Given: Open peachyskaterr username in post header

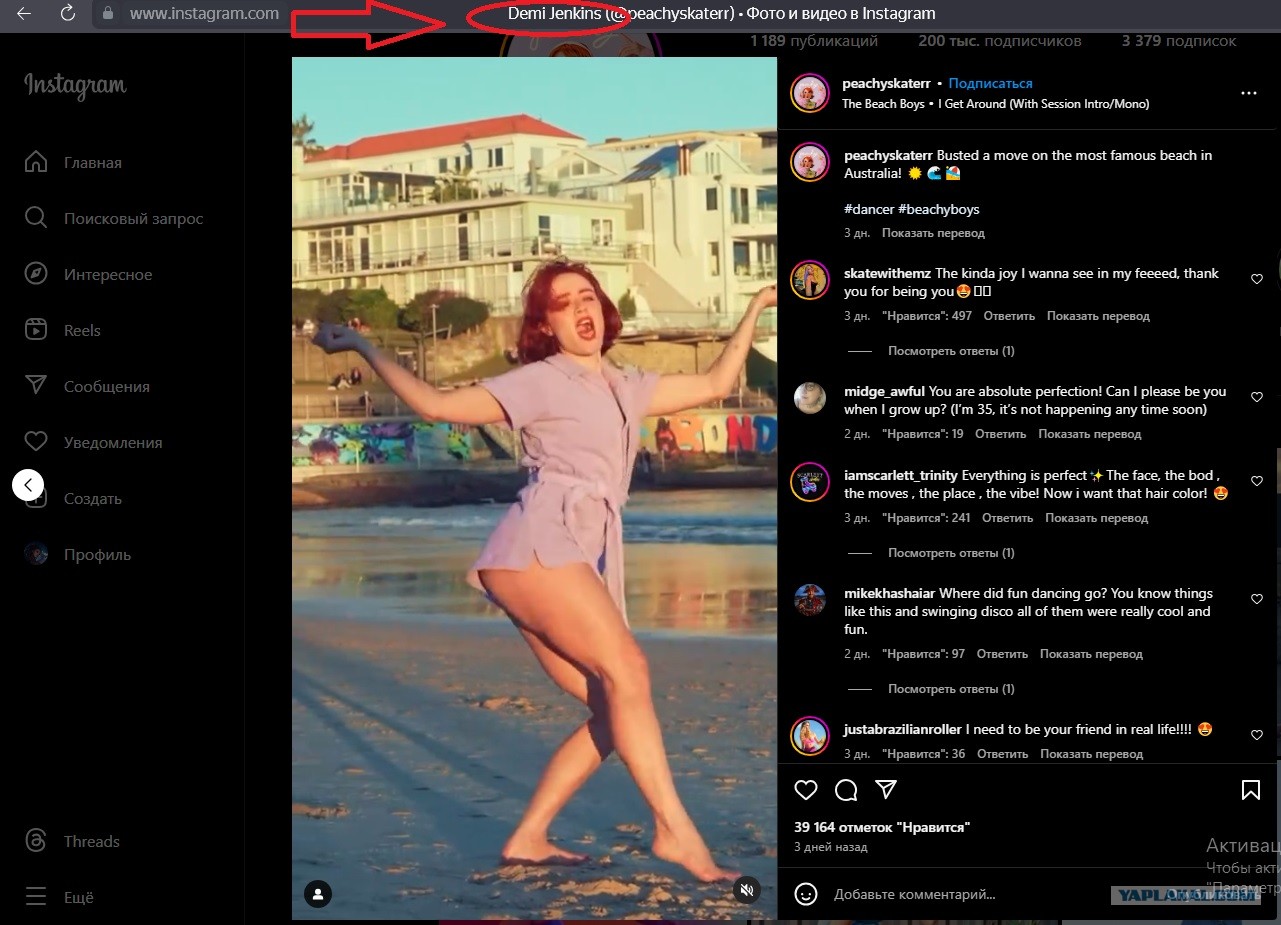Looking at the screenshot, I should (x=886, y=83).
